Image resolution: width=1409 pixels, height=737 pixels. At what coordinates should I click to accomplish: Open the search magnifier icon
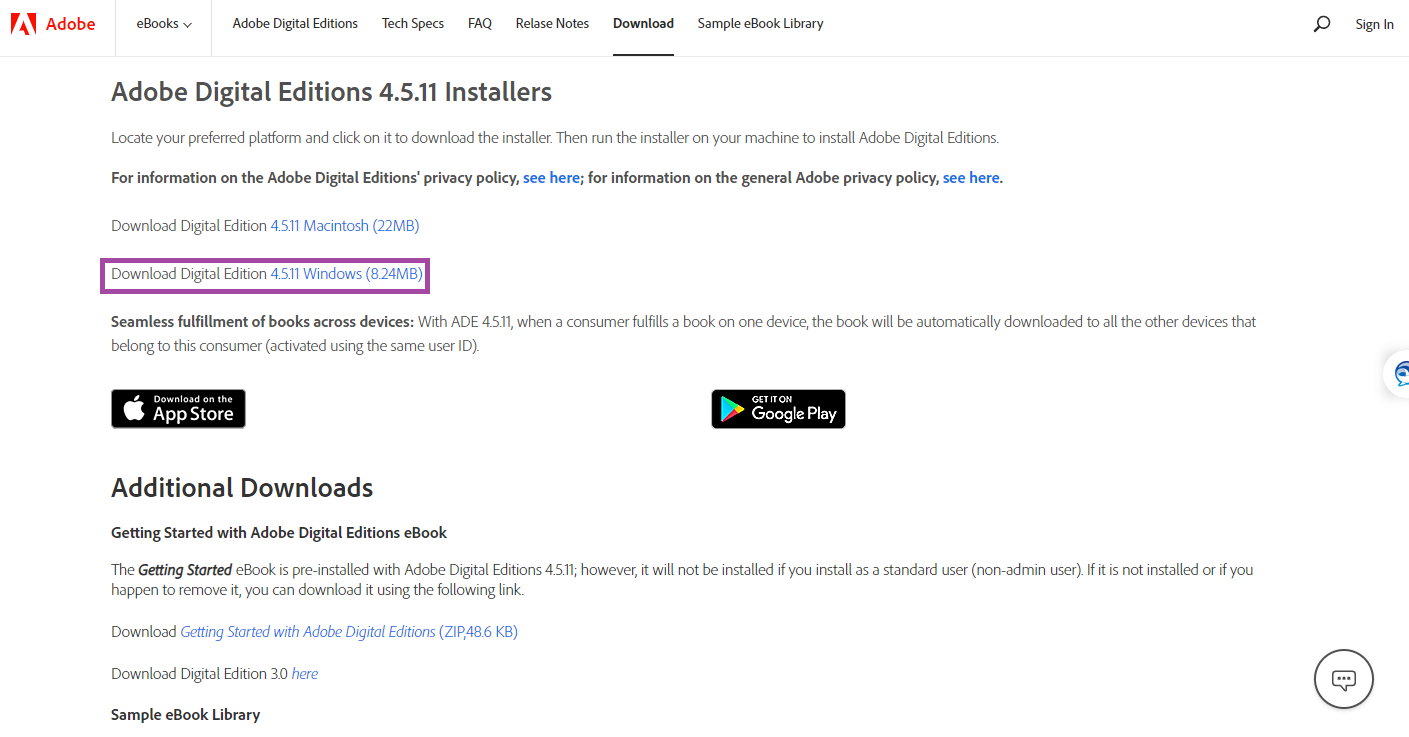click(x=1322, y=24)
